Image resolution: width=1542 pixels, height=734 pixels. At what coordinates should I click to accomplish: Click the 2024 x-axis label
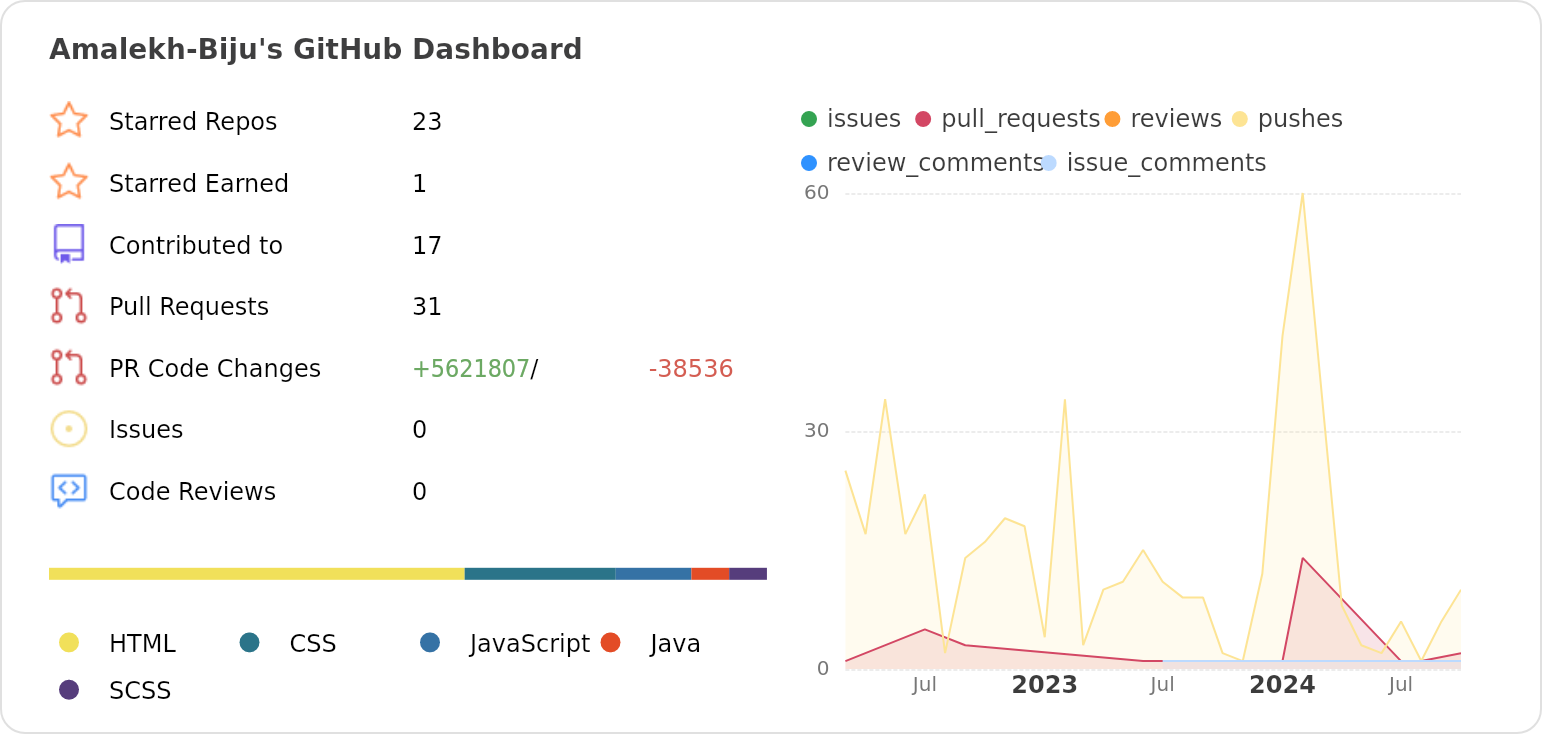[x=1282, y=685]
